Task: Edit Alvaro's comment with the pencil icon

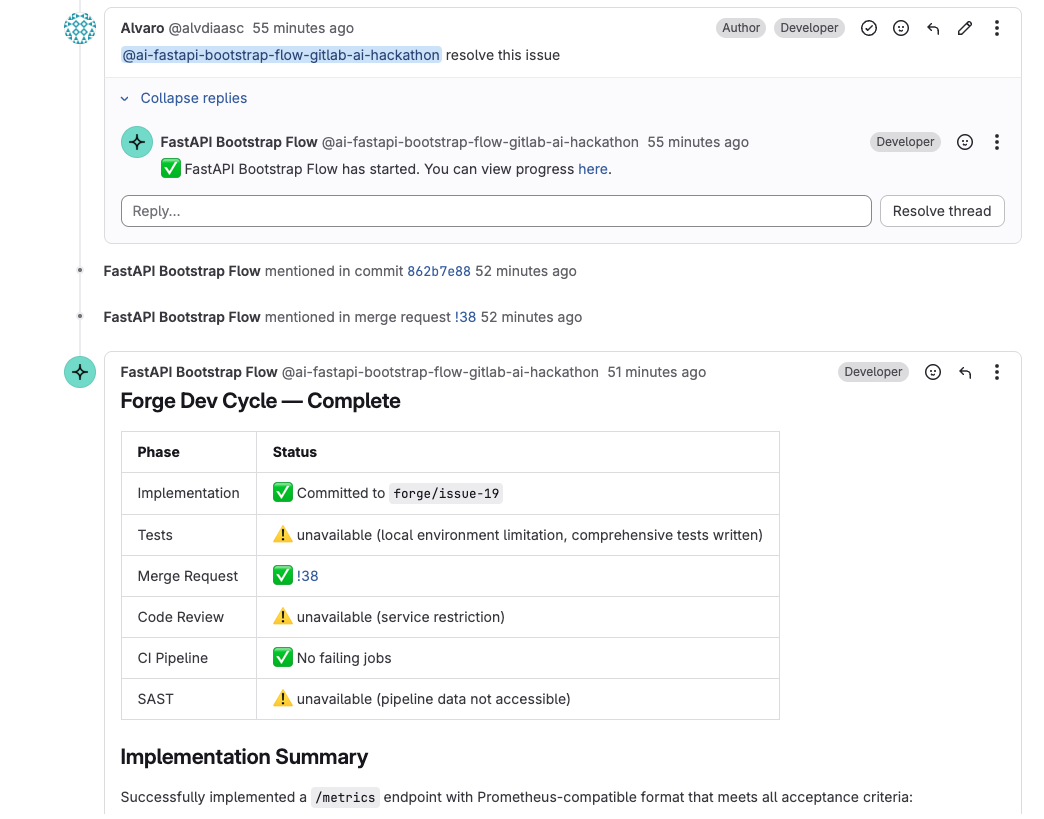Action: coord(965,28)
